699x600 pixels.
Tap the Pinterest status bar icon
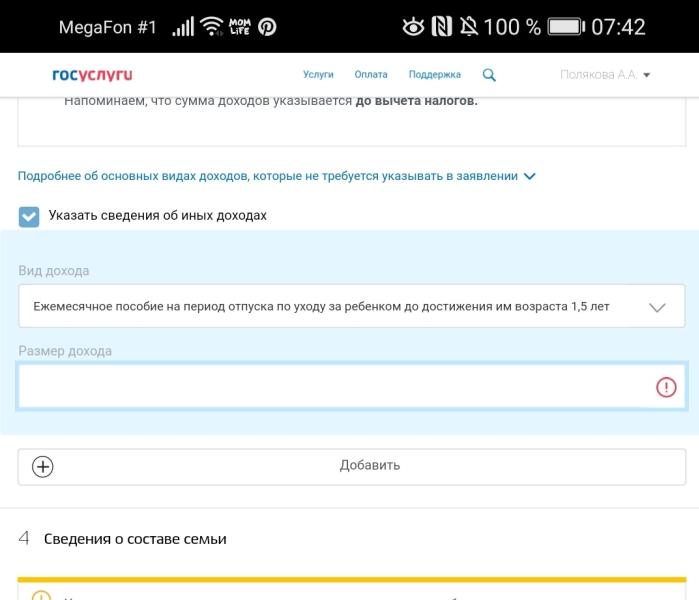267,27
